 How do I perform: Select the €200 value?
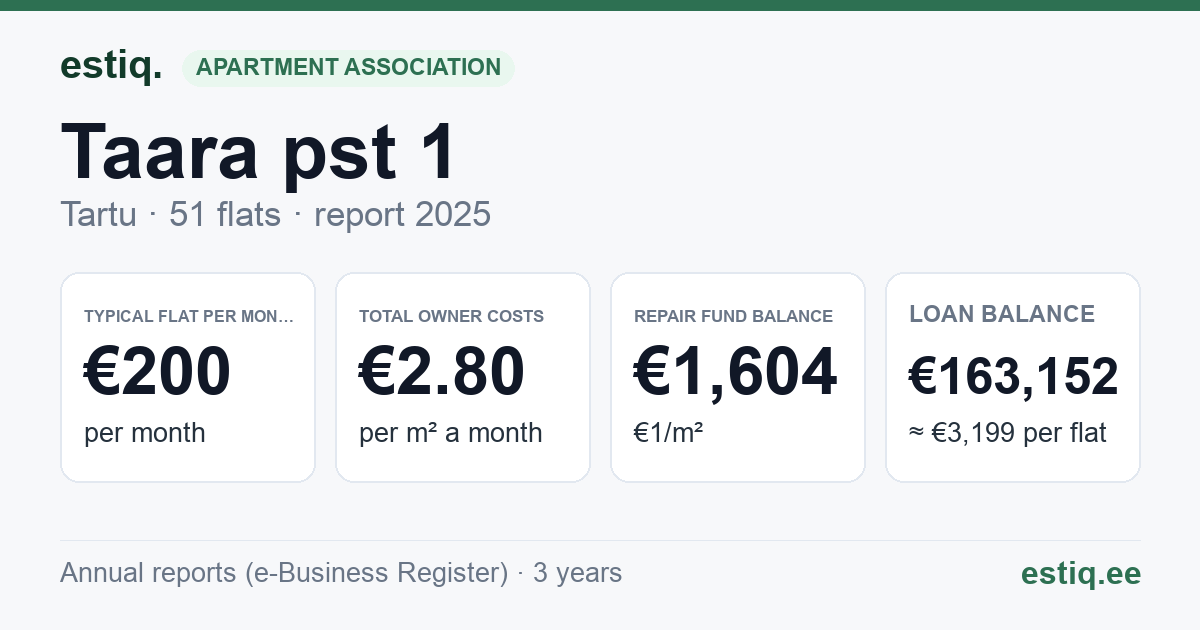(x=157, y=372)
